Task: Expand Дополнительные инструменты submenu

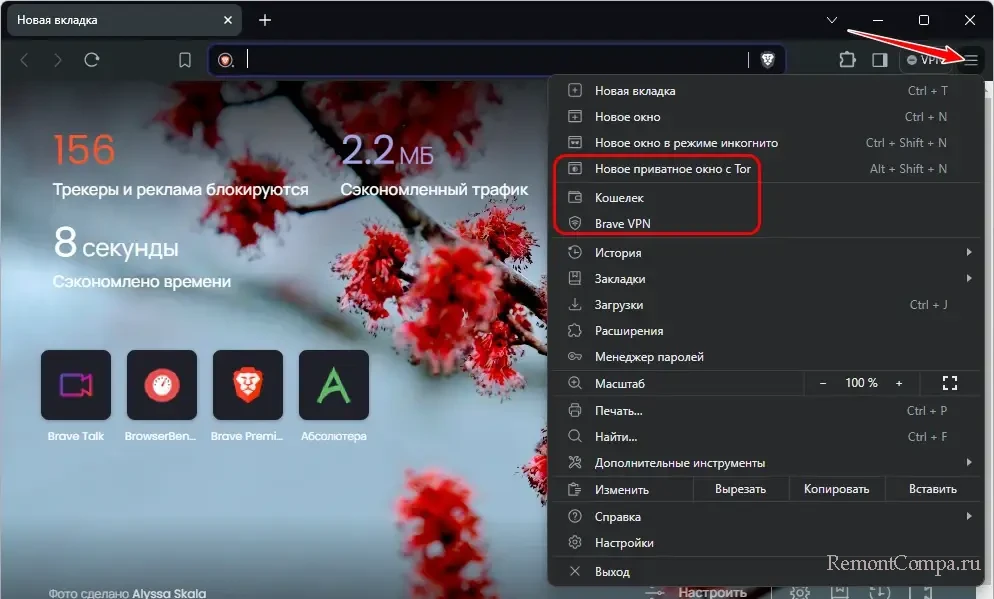Action: (x=760, y=463)
